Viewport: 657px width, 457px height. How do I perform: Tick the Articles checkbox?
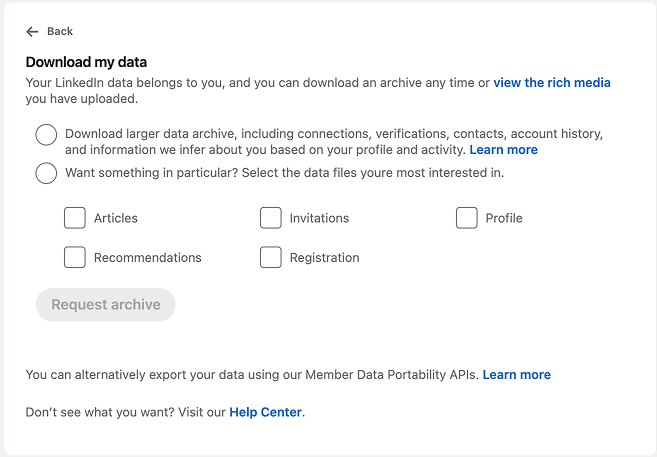[x=75, y=218]
